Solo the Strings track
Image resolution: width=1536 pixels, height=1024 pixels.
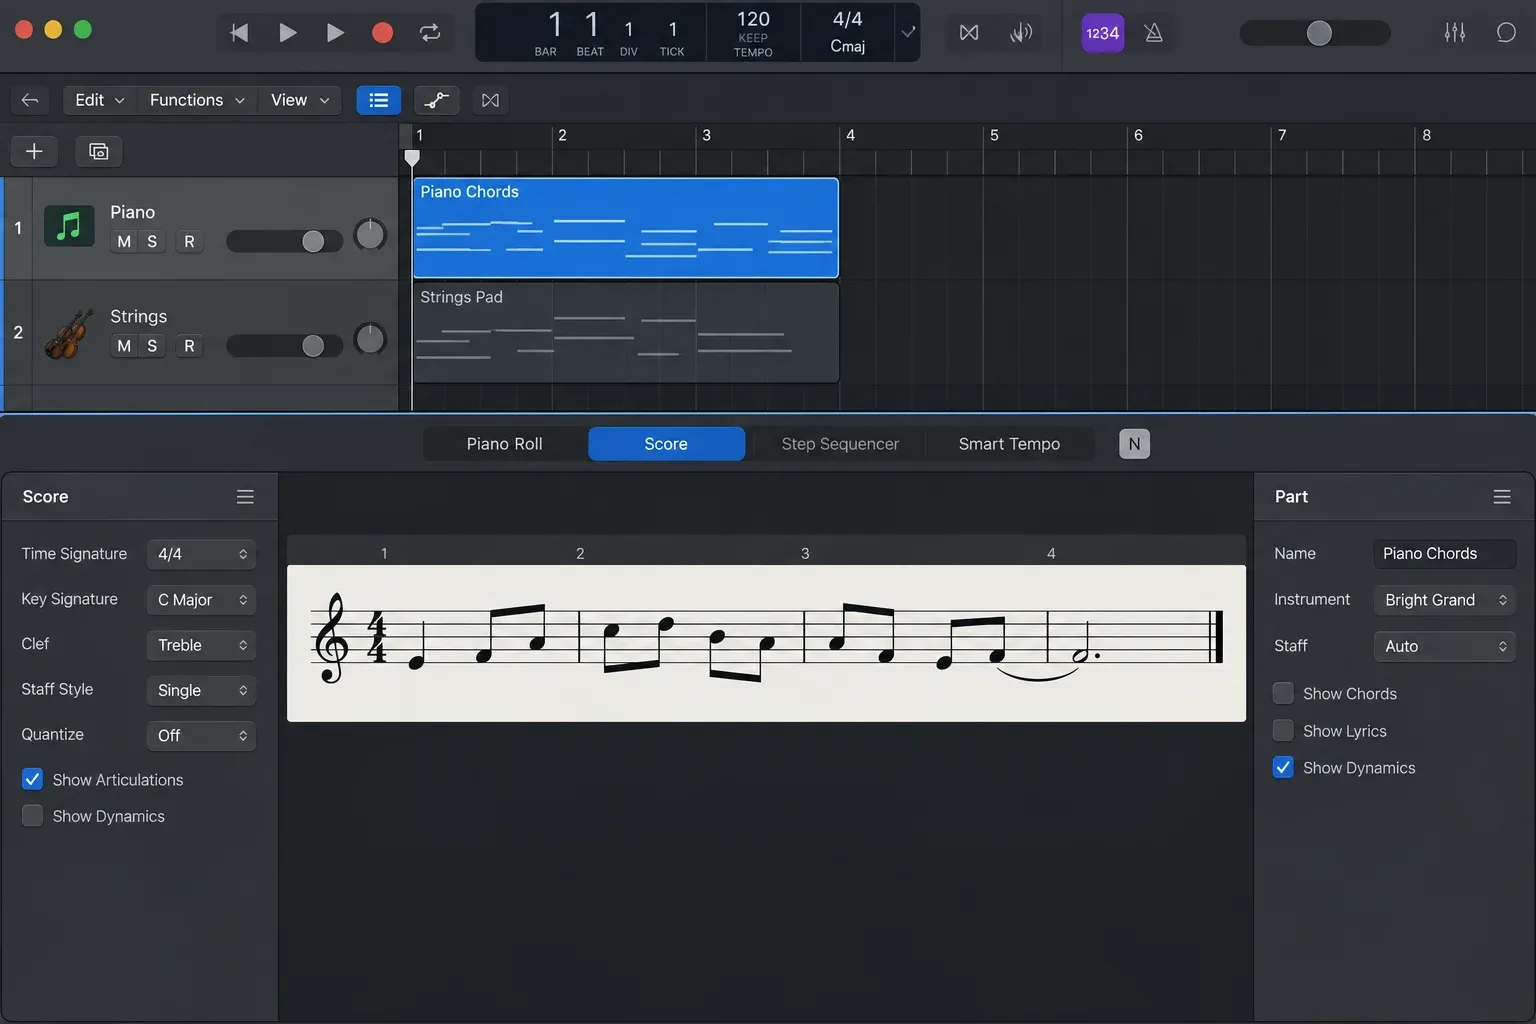click(x=152, y=345)
